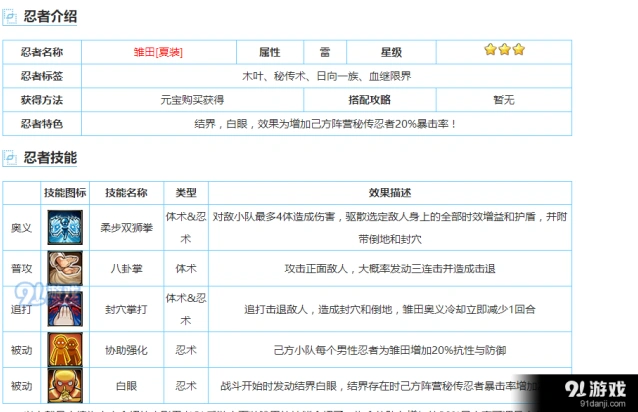Image resolution: width=638 pixels, height=412 pixels.
Task: Click the 忍术 type in 协助强化 row
Action: 186,350
